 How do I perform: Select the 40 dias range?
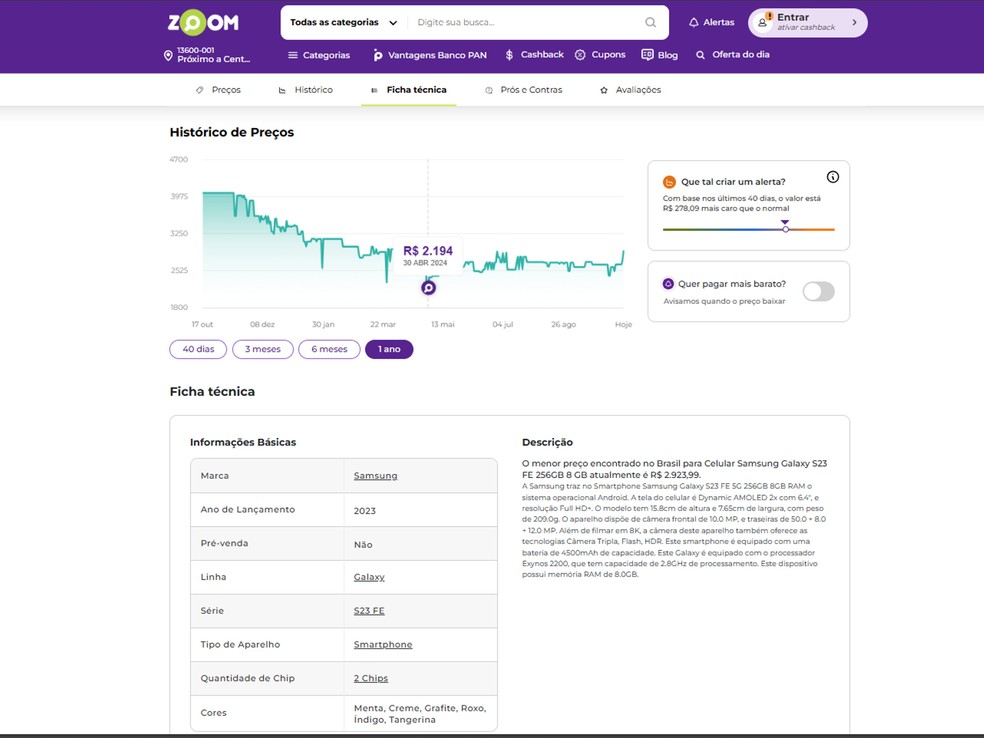coord(198,349)
